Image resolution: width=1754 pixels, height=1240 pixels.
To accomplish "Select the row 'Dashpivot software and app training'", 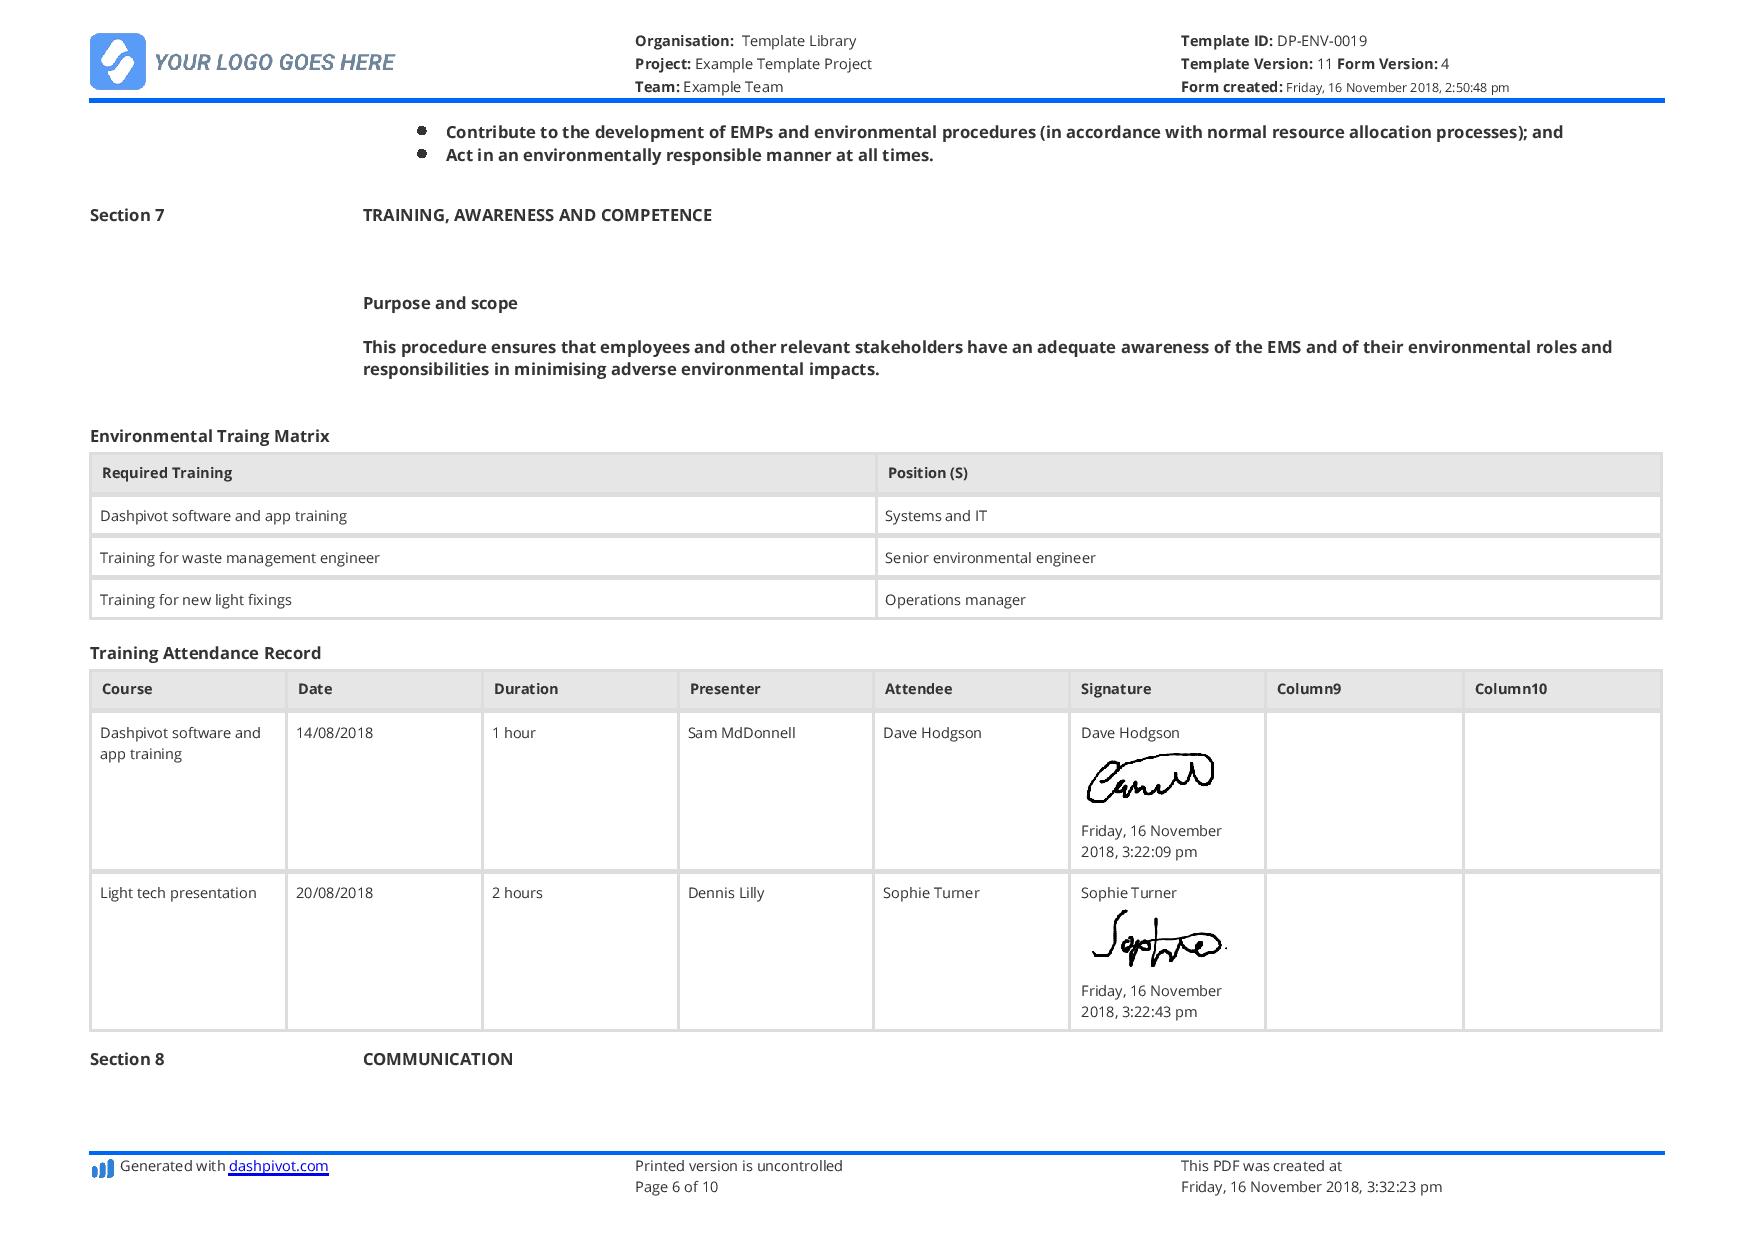I will (222, 516).
